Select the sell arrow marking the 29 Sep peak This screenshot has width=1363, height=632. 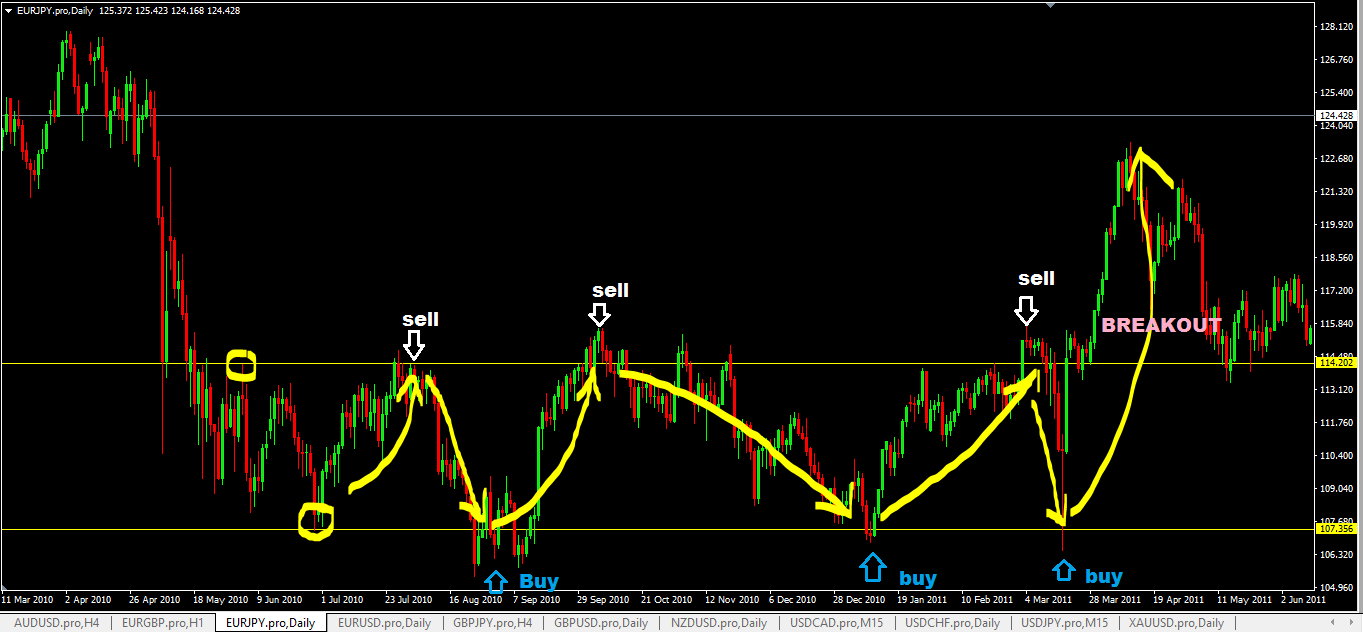click(x=599, y=315)
